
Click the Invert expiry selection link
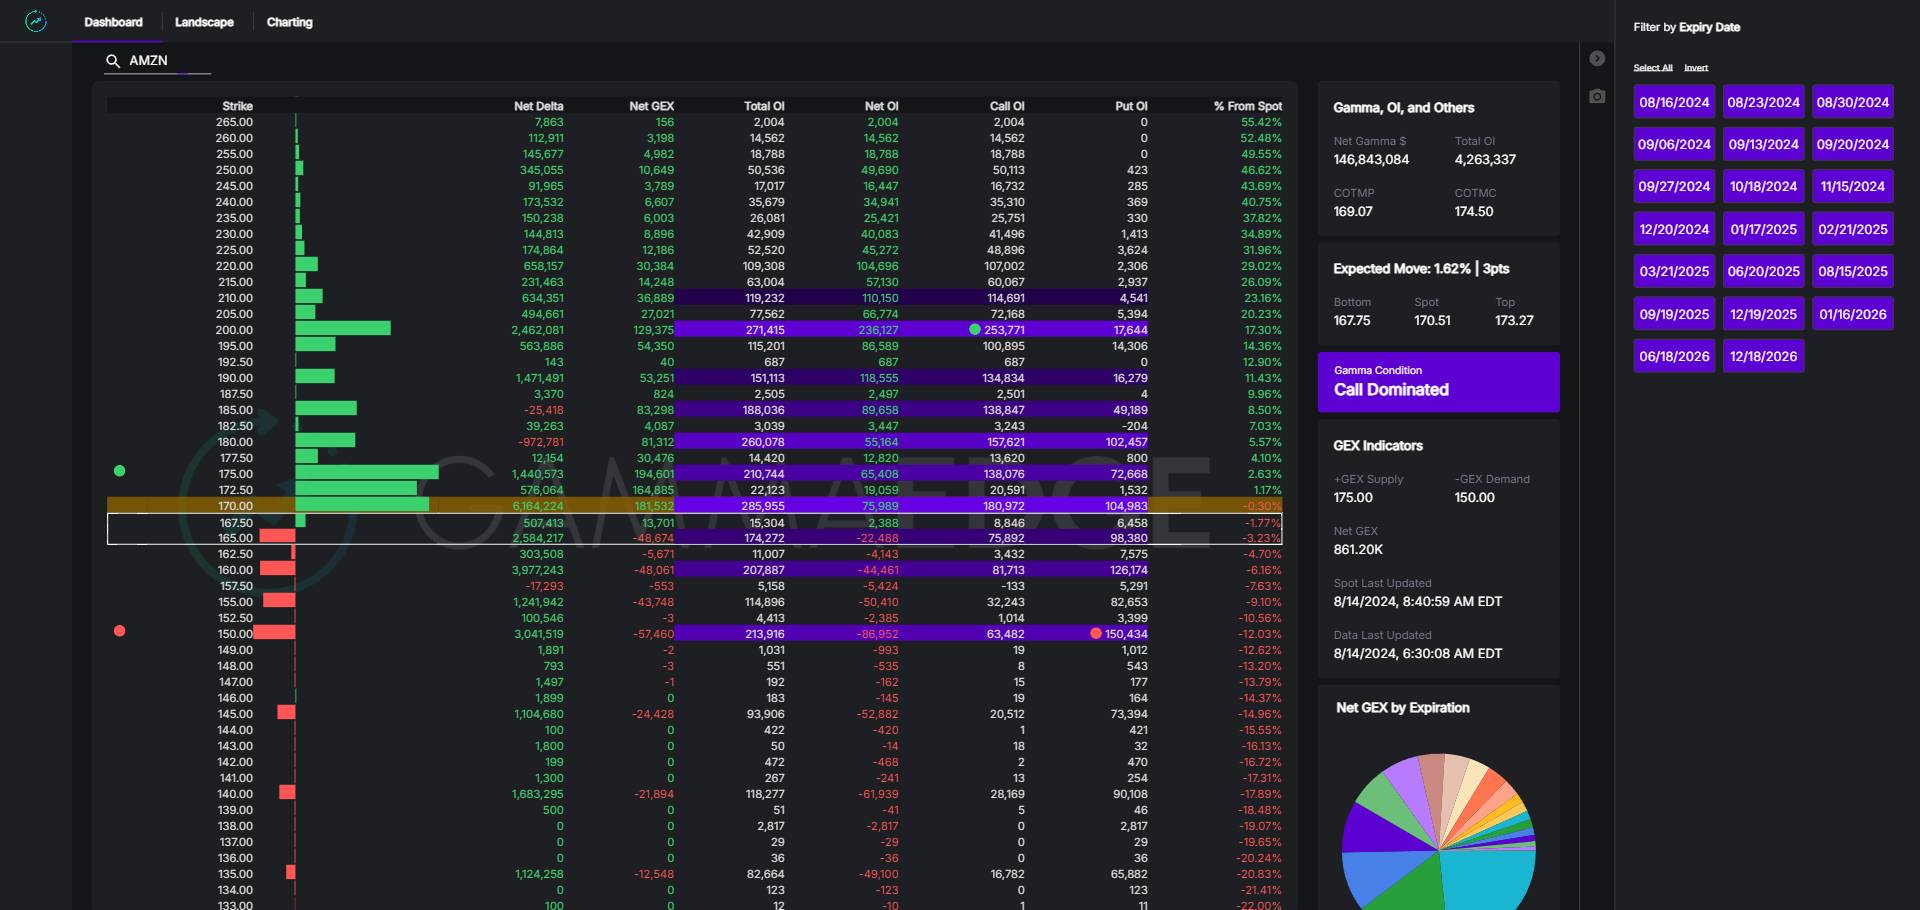(x=1696, y=68)
